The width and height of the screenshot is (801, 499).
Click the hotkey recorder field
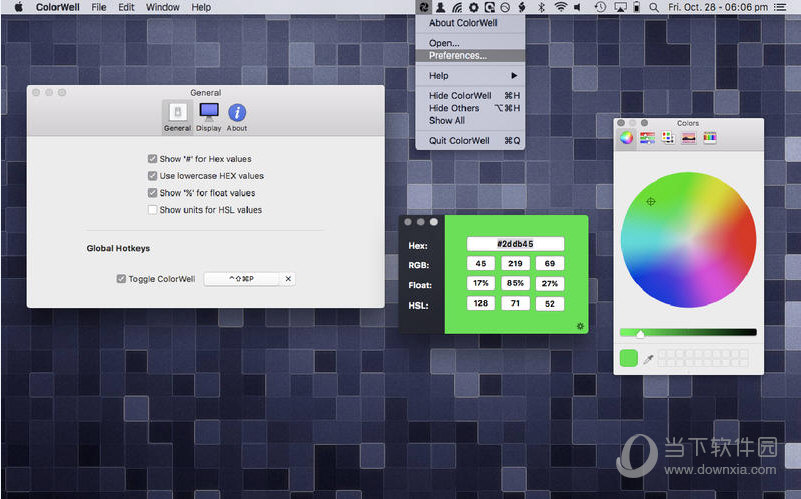click(x=242, y=279)
